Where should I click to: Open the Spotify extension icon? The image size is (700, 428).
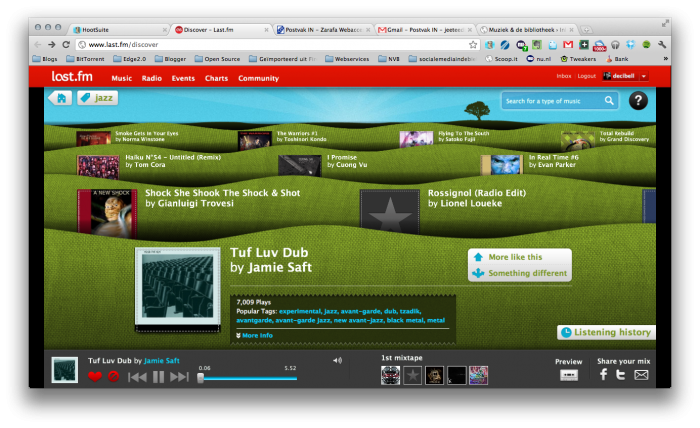click(x=646, y=45)
